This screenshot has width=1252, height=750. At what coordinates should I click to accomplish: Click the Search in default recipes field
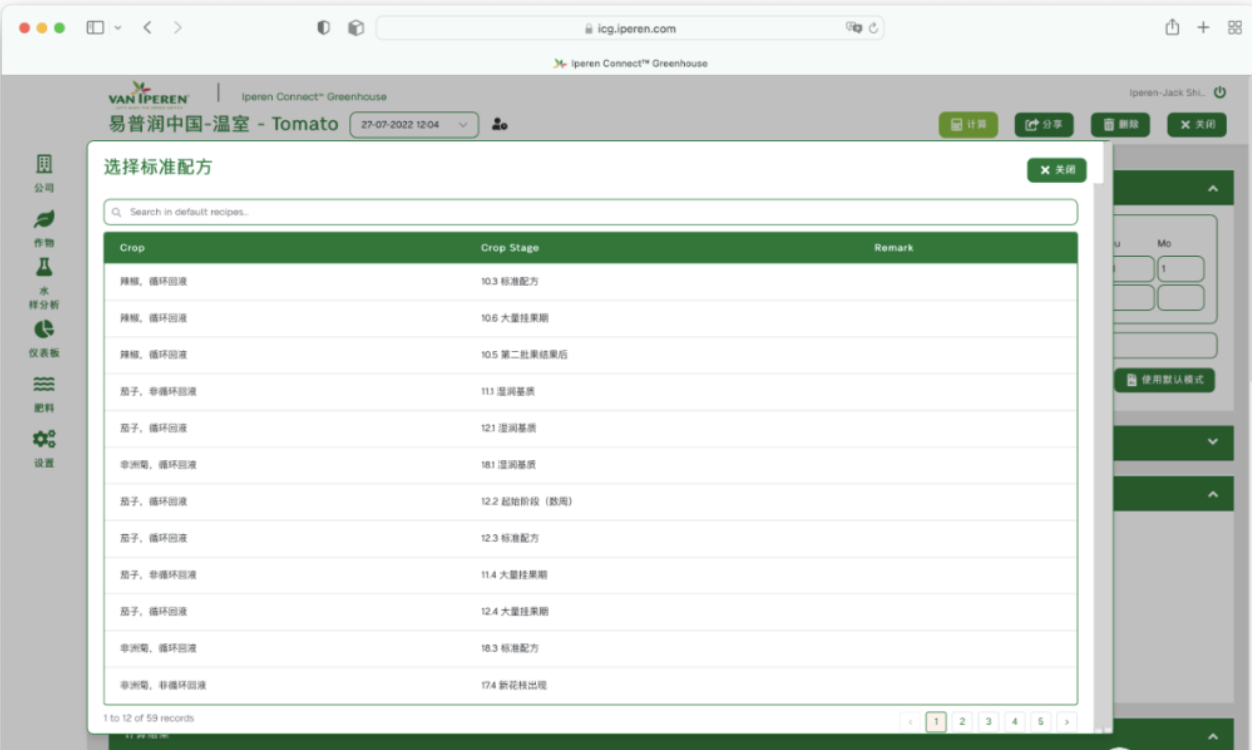[x=590, y=212]
